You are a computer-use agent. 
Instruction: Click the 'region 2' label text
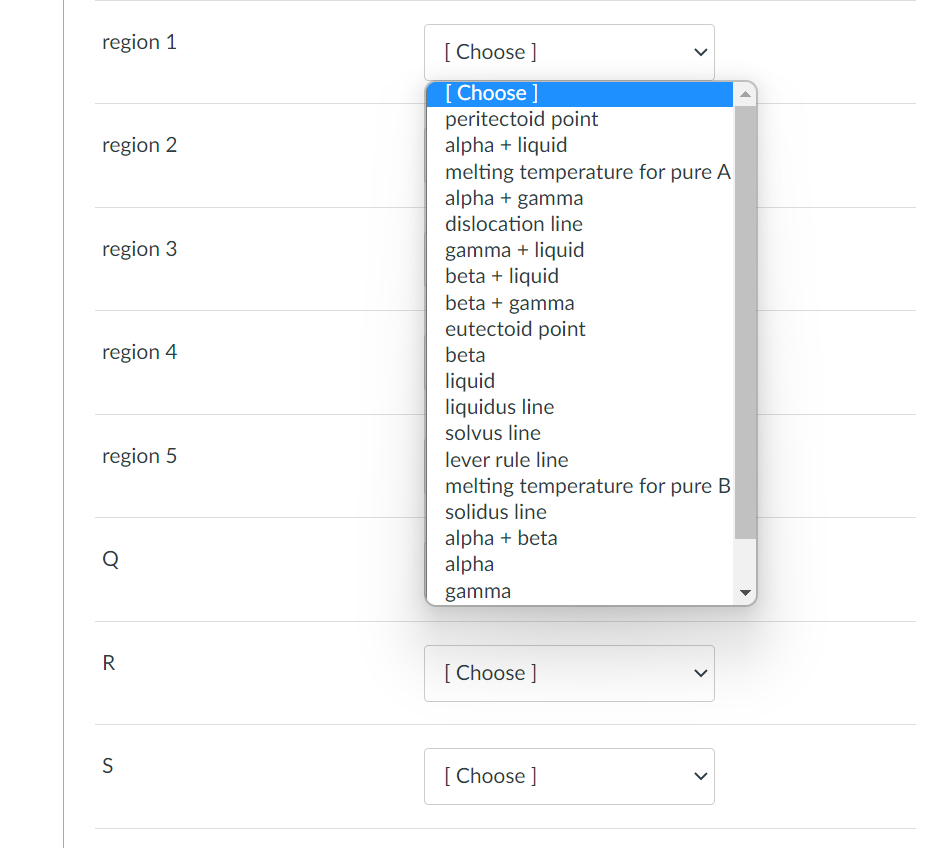(x=139, y=146)
